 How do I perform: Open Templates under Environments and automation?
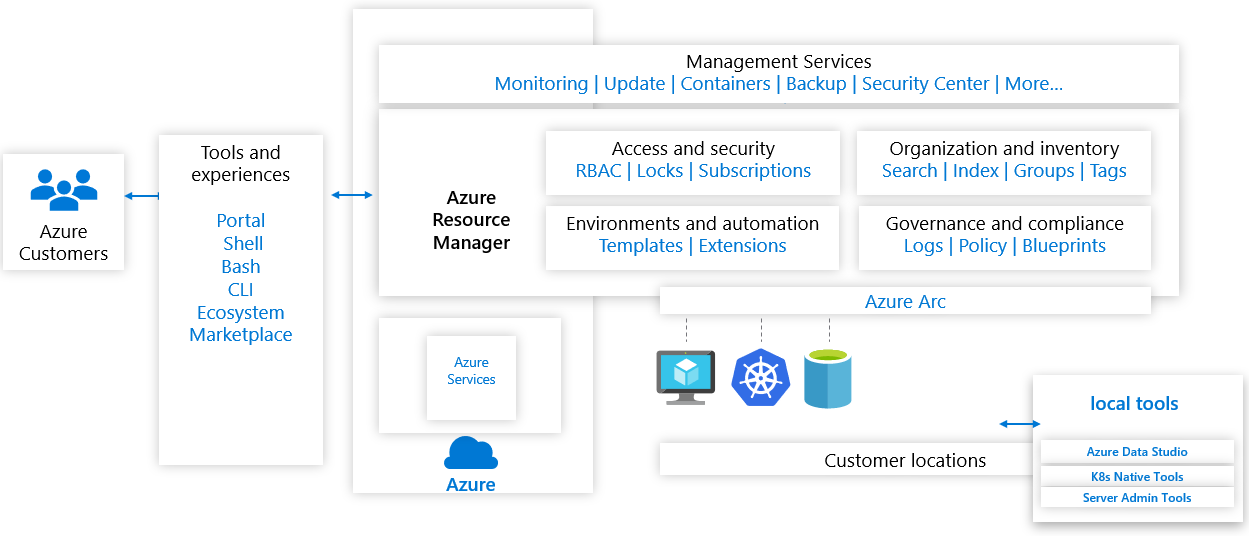coord(641,246)
